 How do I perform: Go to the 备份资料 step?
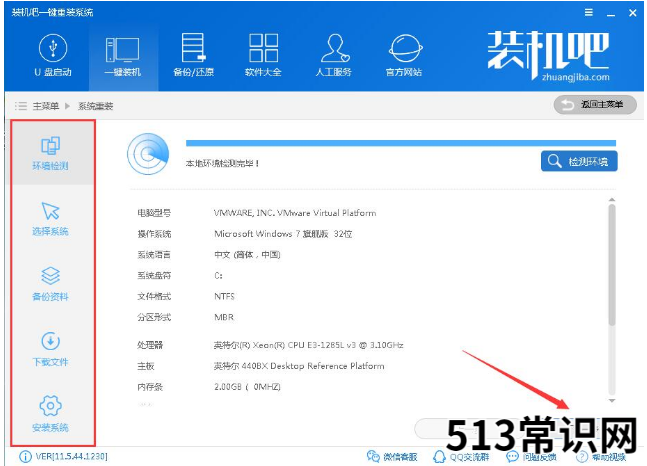(x=50, y=284)
